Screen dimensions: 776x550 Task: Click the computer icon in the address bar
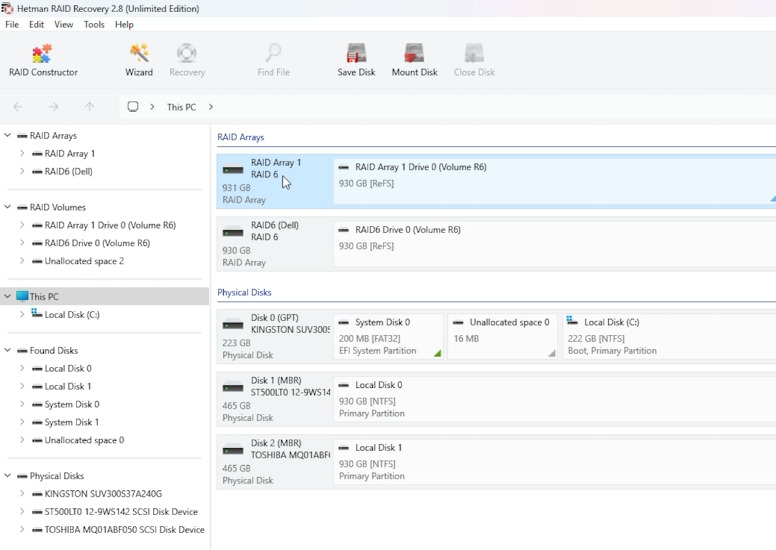click(x=133, y=107)
